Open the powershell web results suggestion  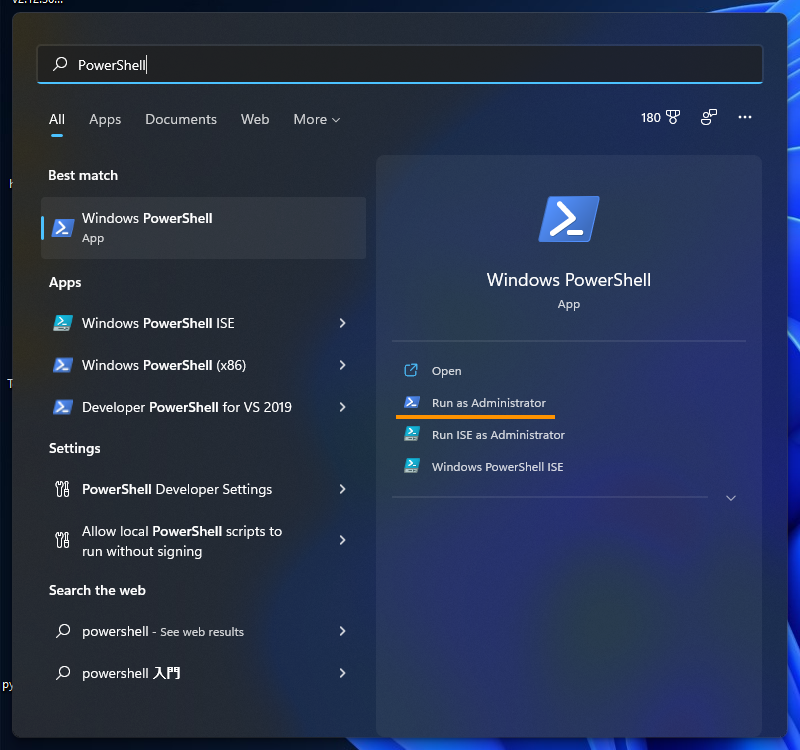162,631
